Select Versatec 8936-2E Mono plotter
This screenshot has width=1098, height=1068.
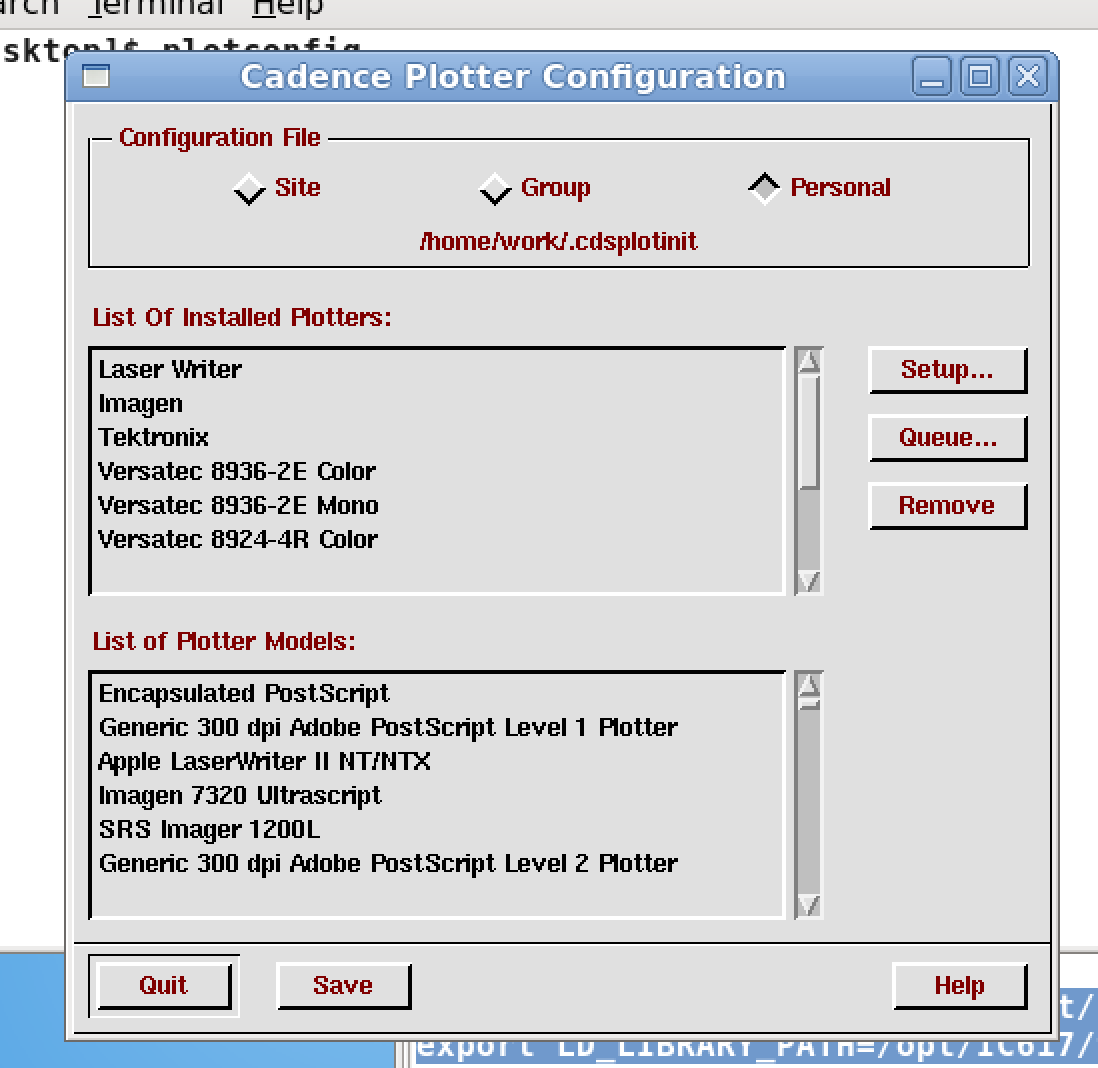(438, 505)
